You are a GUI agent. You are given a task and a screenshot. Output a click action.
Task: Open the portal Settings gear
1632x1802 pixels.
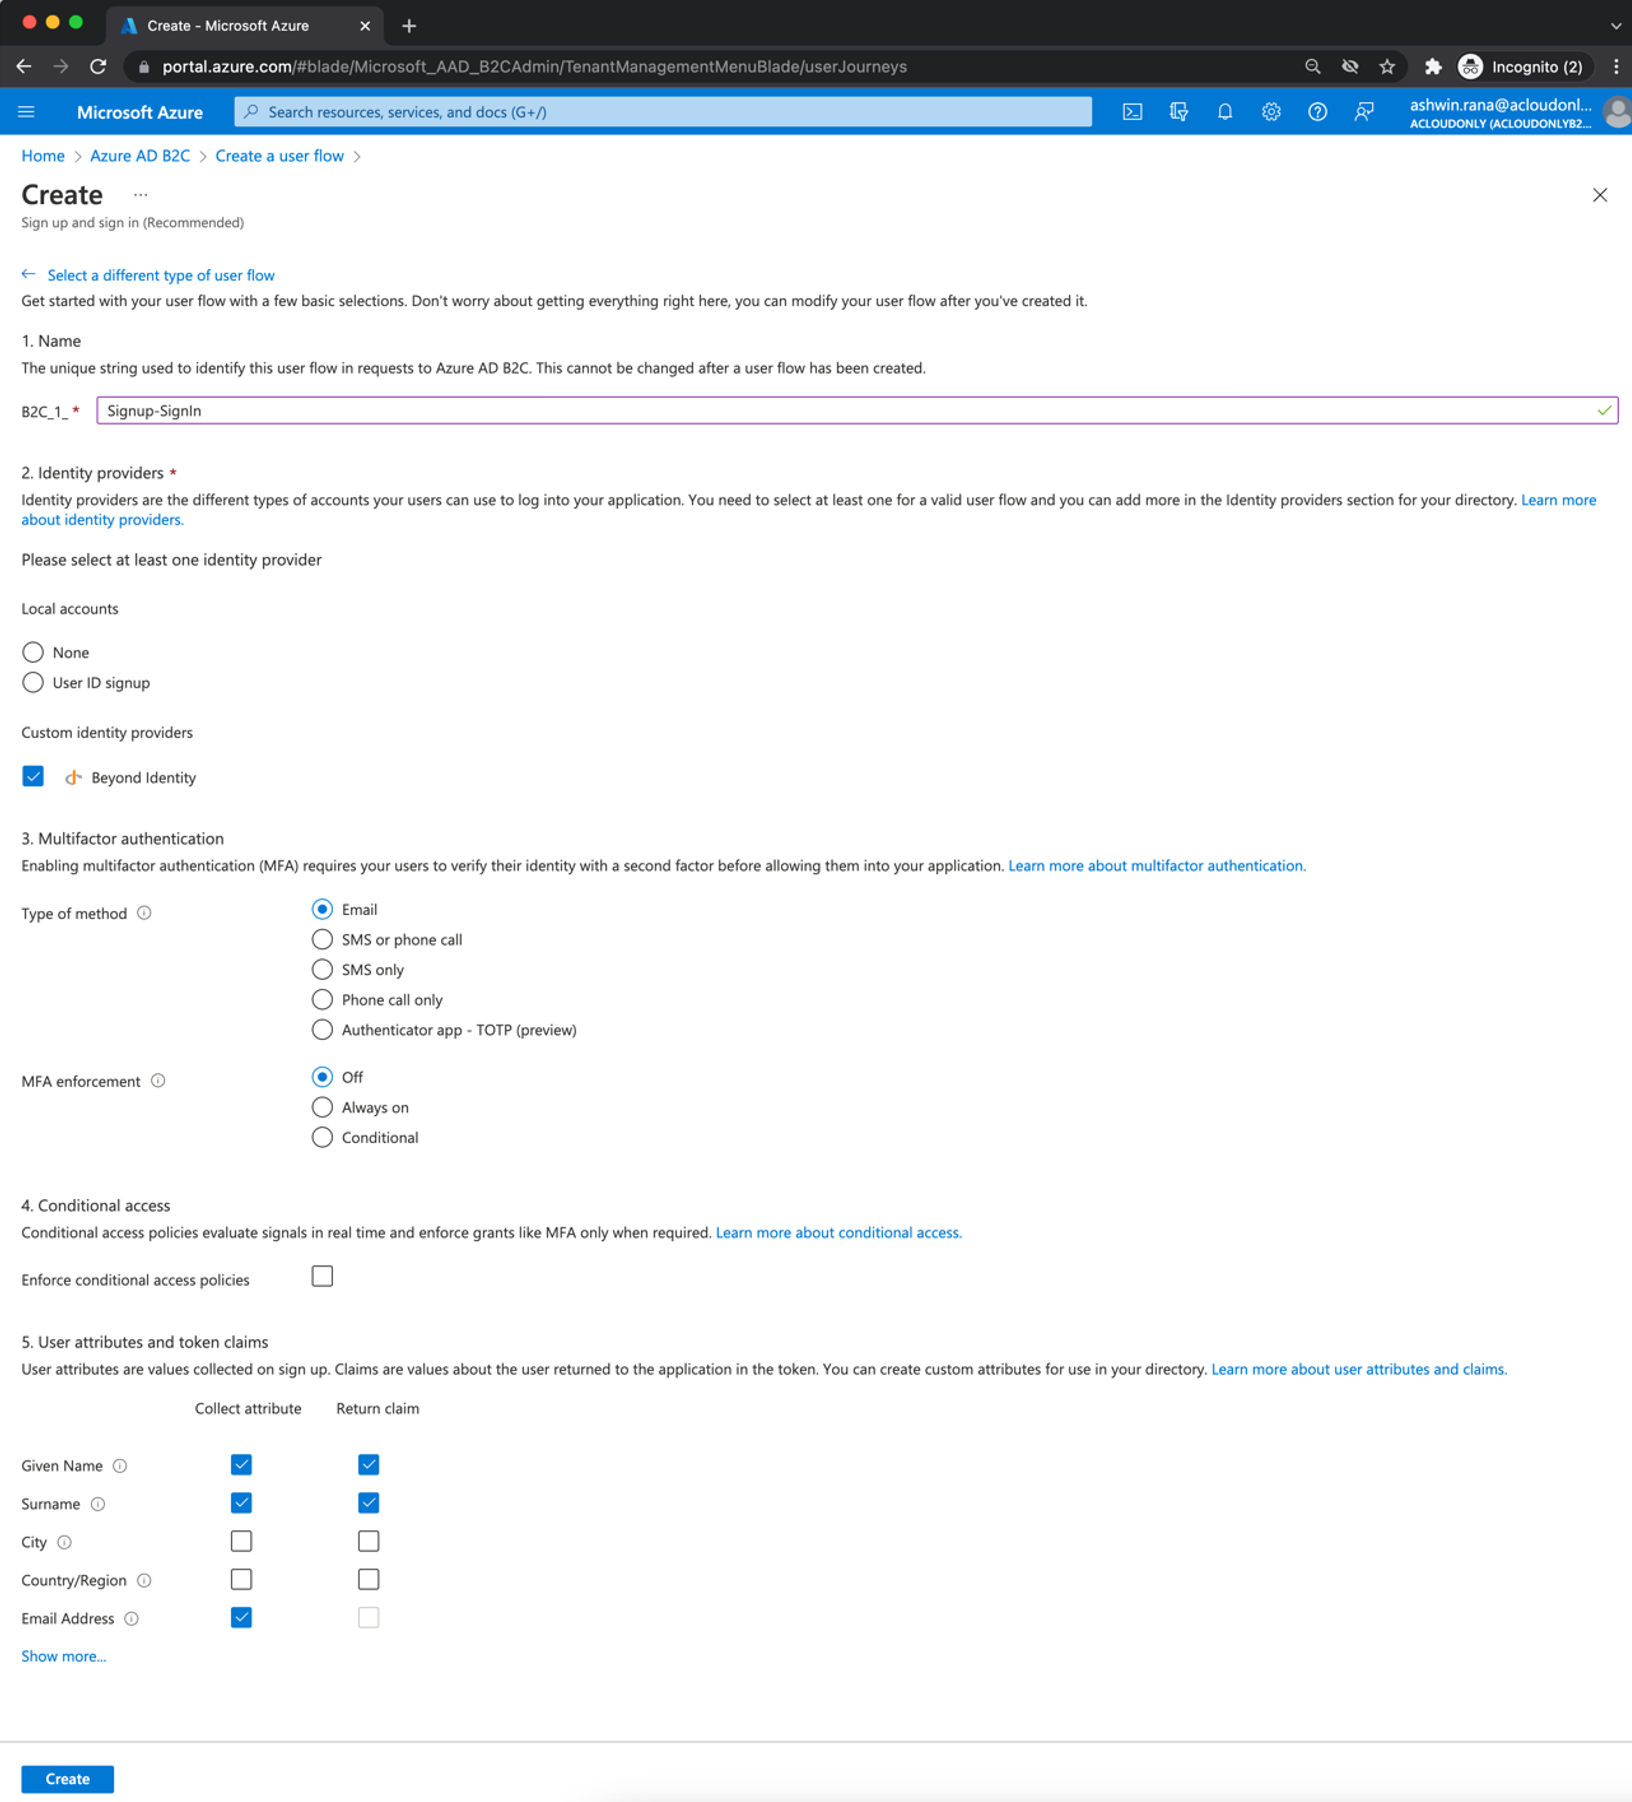click(1271, 111)
